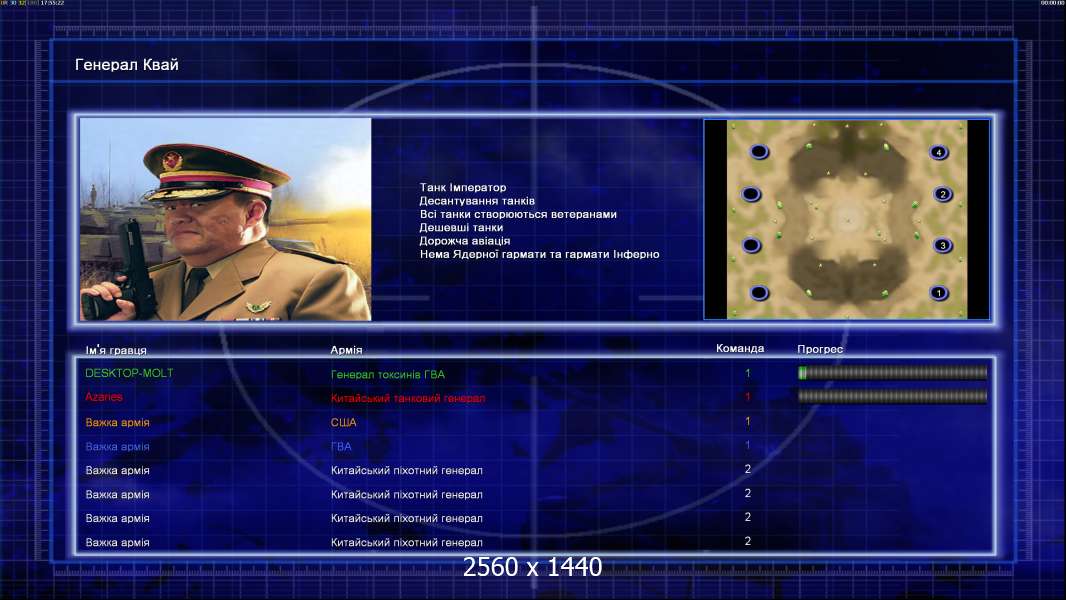The width and height of the screenshot is (1066, 600).
Task: Click the blue 'ГВА' army entry
Action: click(341, 446)
